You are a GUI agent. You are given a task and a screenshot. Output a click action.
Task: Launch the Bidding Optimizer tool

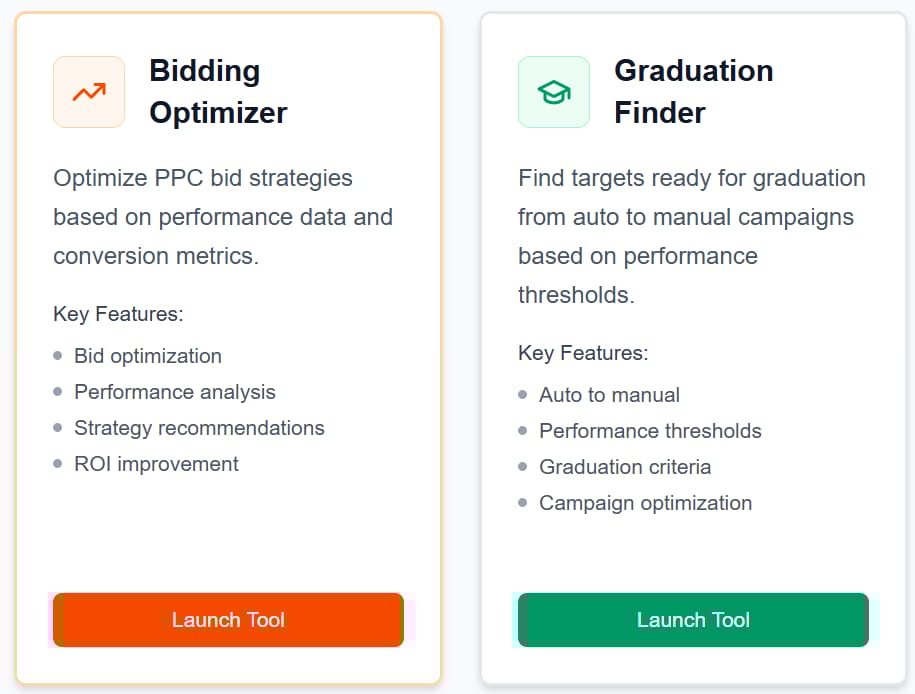228,620
